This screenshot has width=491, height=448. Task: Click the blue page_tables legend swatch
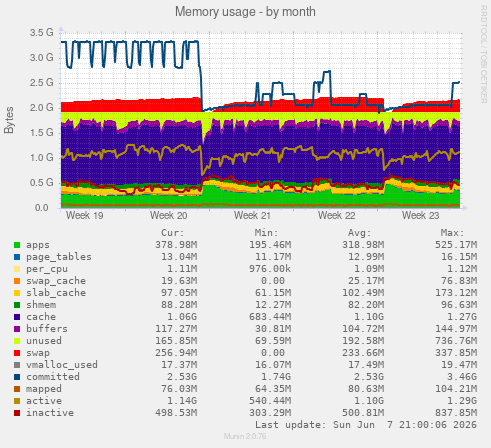point(17,257)
